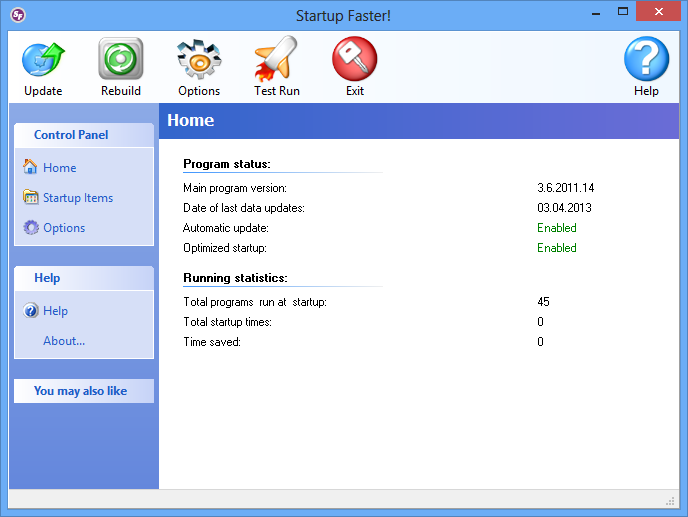Click the Update globe icon in the toolbar
Image resolution: width=688 pixels, height=517 pixels.
click(43, 59)
